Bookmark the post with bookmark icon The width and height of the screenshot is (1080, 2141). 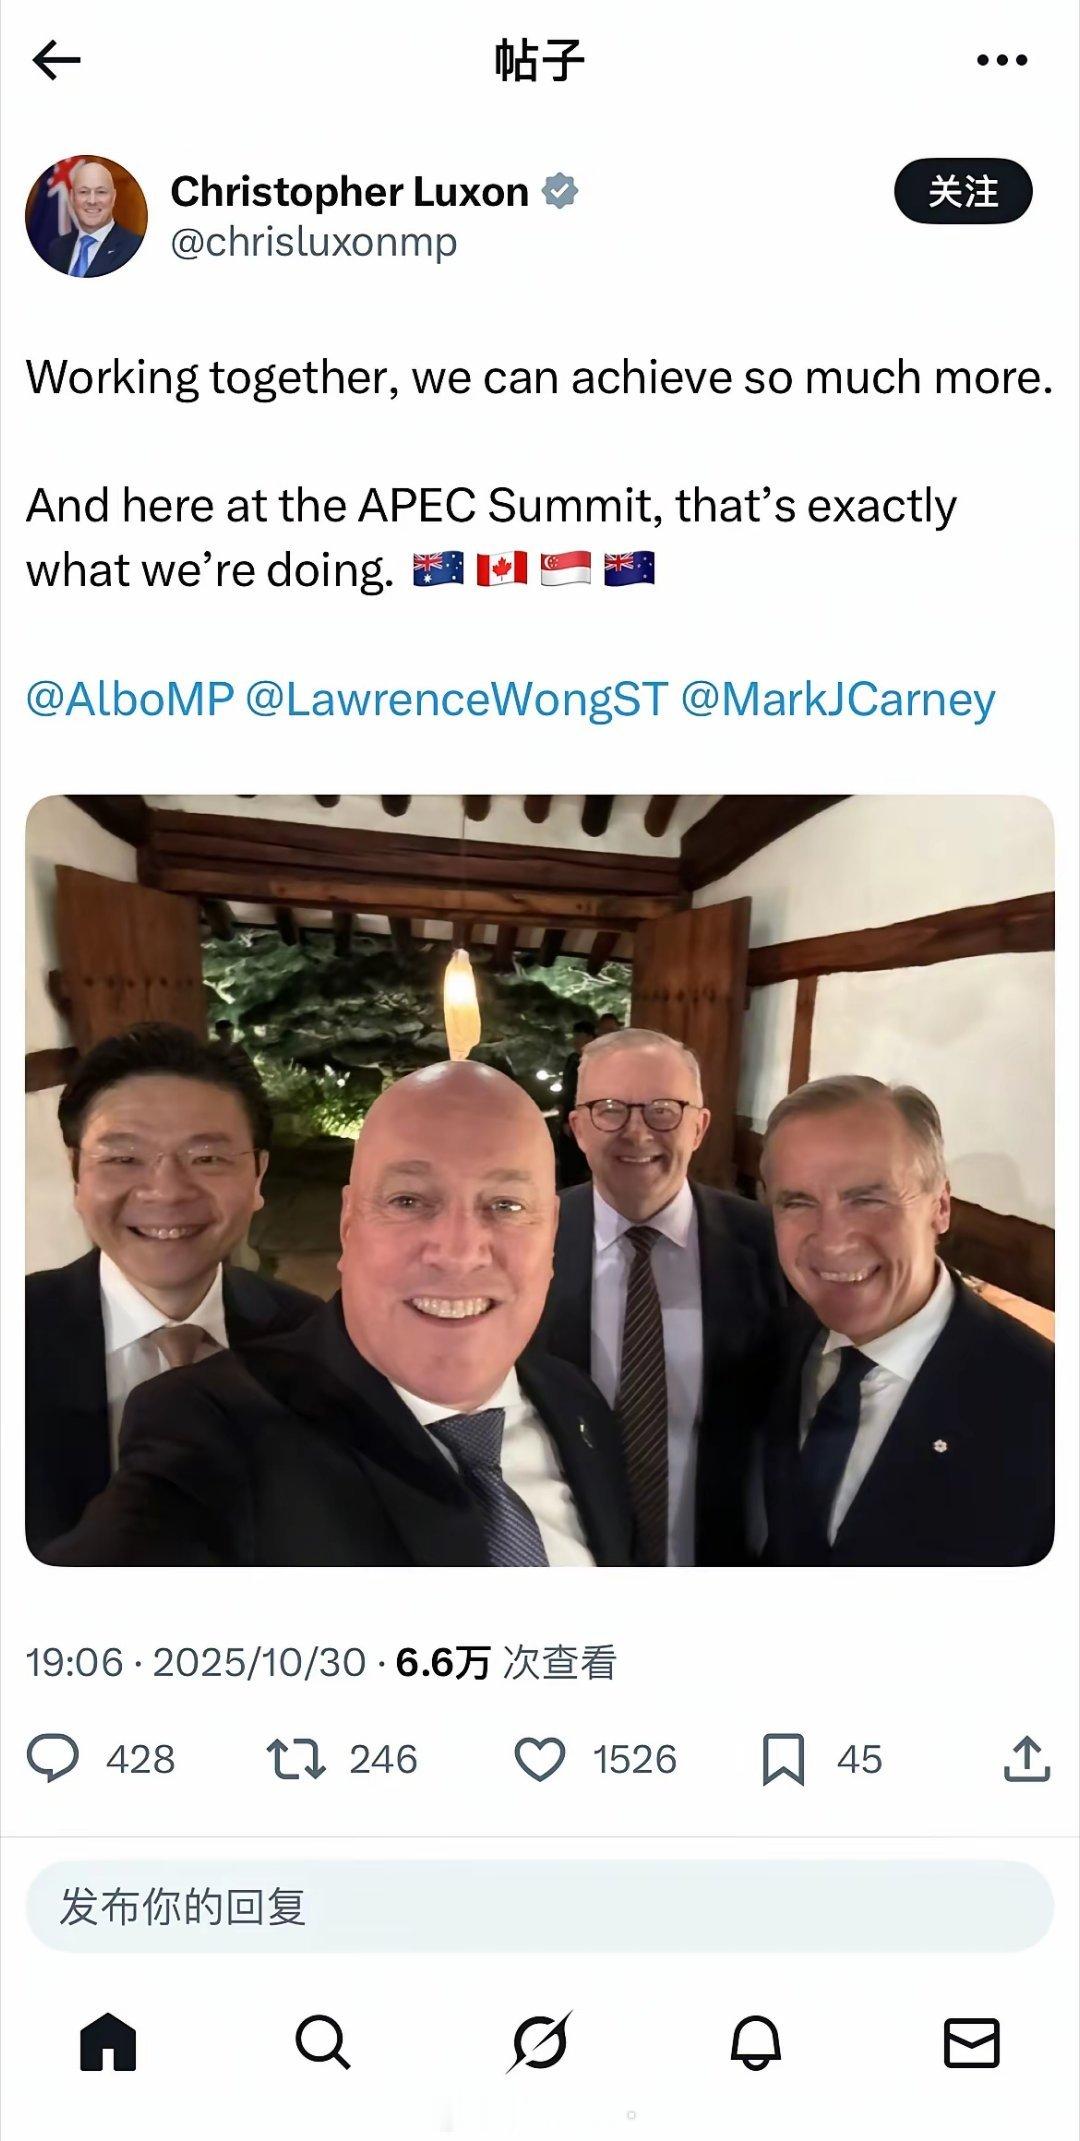pyautogui.click(x=783, y=1760)
